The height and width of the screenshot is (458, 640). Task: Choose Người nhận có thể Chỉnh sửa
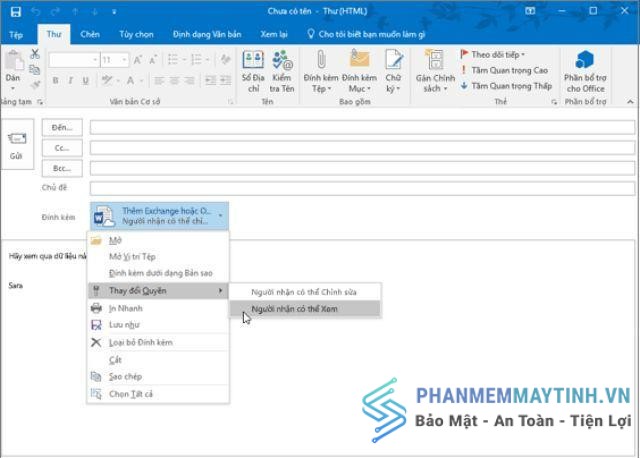[x=304, y=292]
